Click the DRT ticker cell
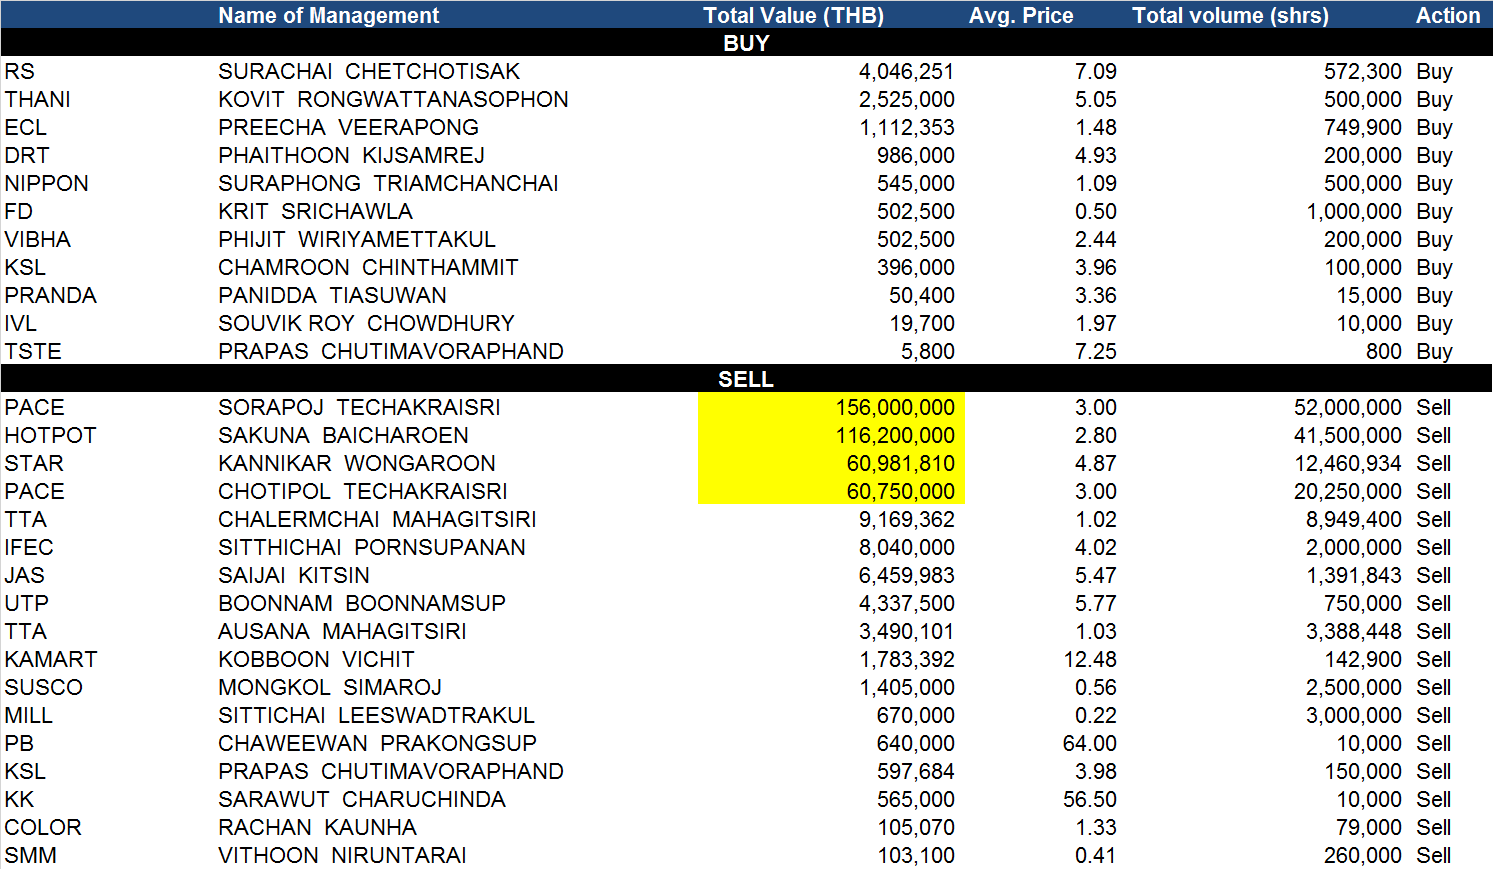 pyautogui.click(x=26, y=155)
